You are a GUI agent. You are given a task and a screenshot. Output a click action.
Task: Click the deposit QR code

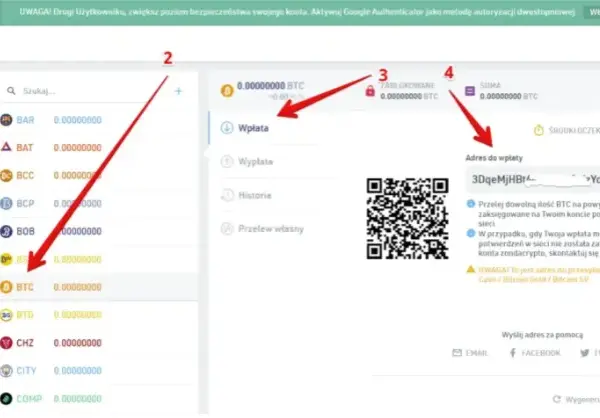408,219
